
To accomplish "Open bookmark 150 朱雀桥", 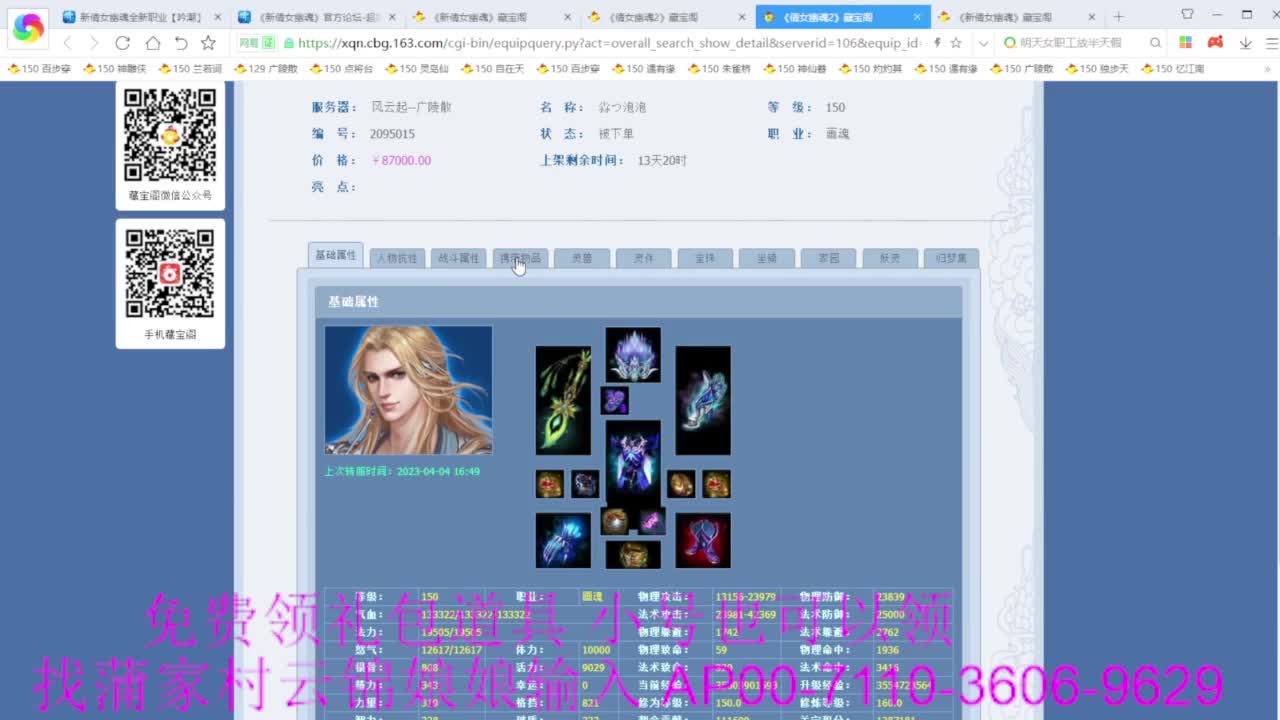I will [720, 68].
